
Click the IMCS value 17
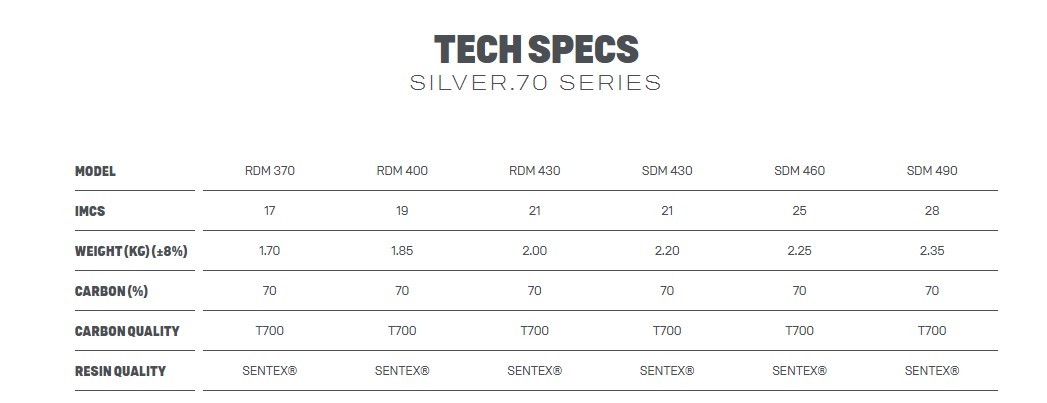tap(270, 211)
